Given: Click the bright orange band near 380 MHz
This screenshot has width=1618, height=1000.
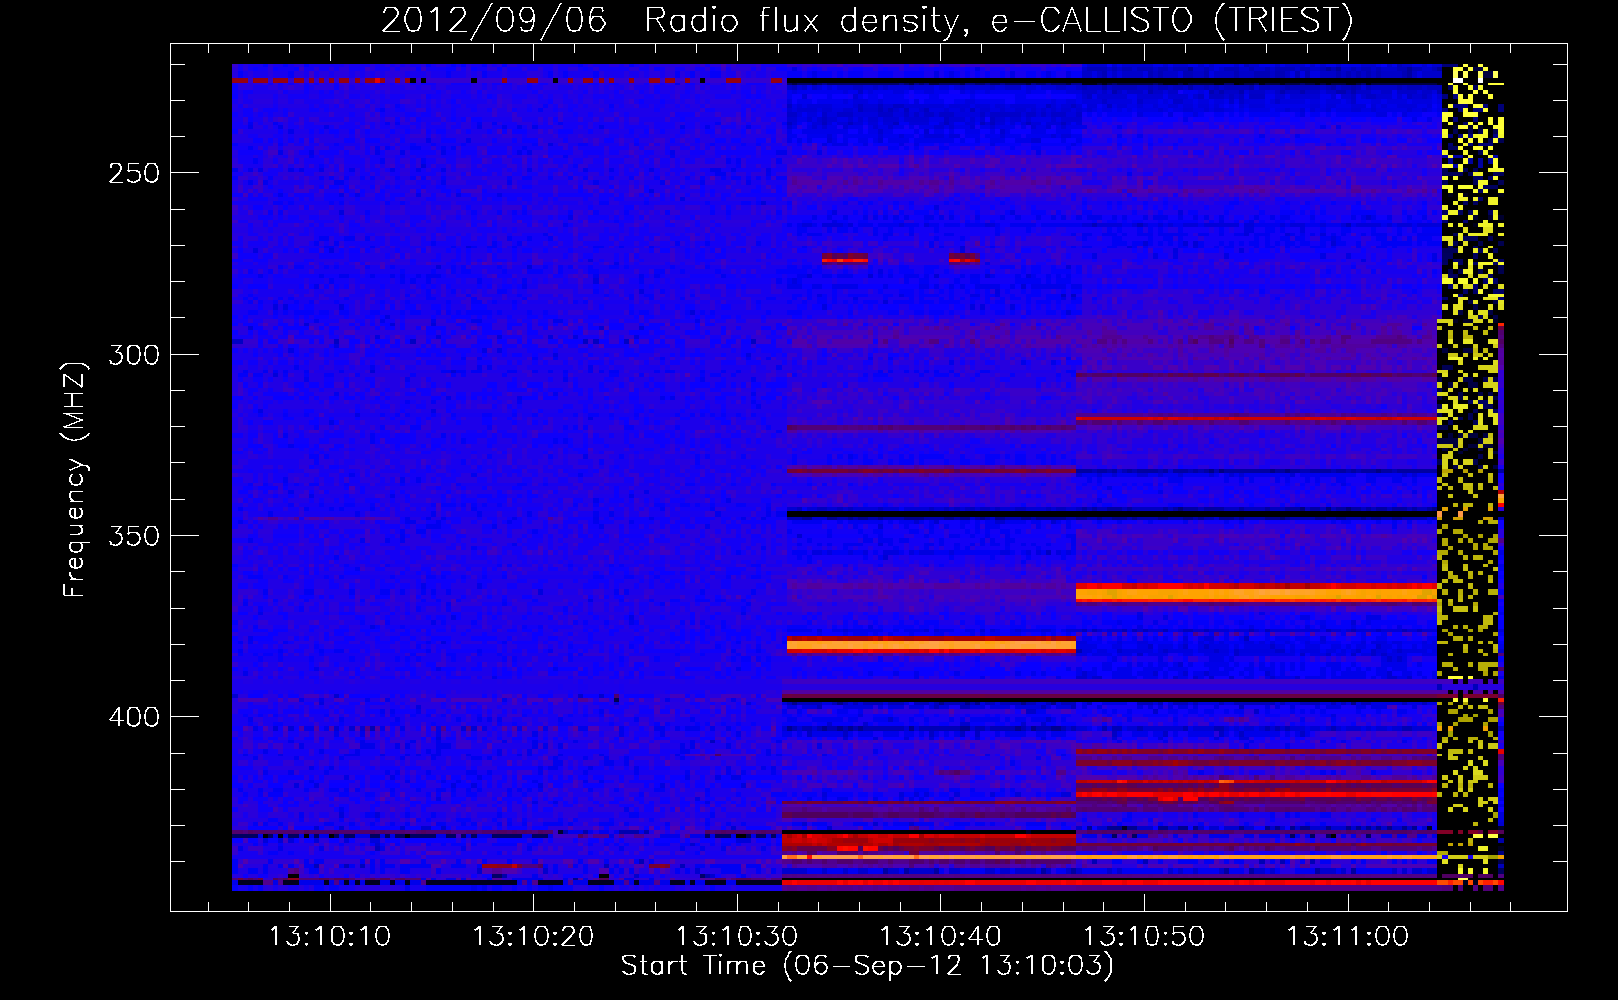Looking at the screenshot, I should (x=931, y=645).
